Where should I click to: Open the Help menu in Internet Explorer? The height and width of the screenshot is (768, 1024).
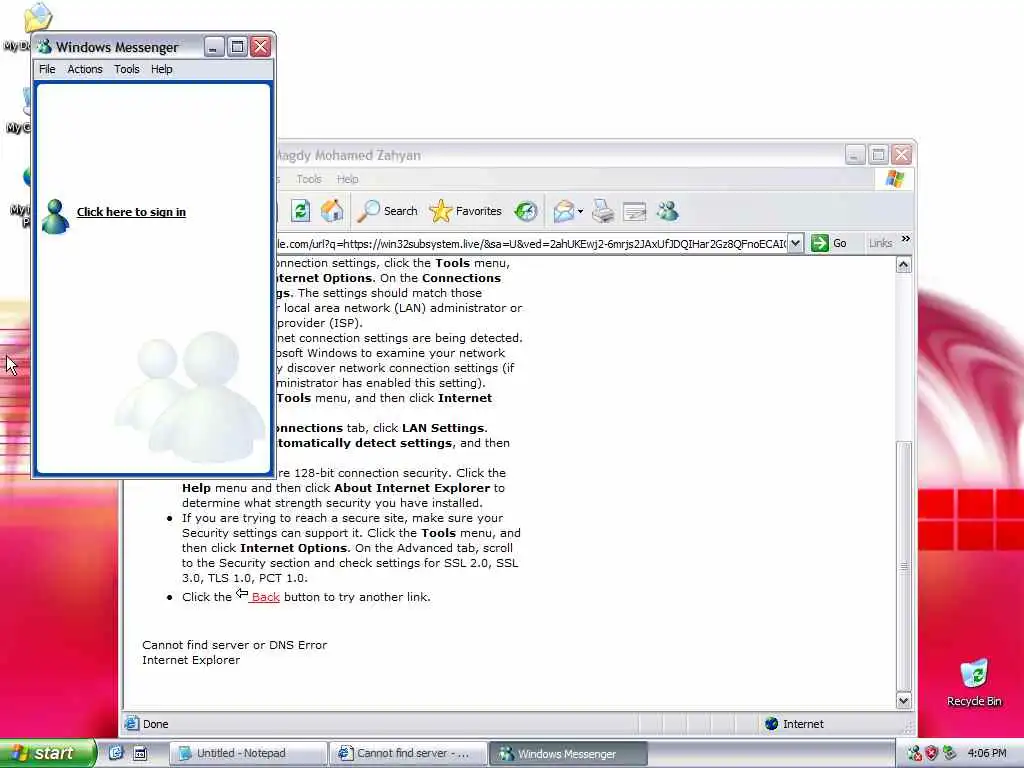347,179
